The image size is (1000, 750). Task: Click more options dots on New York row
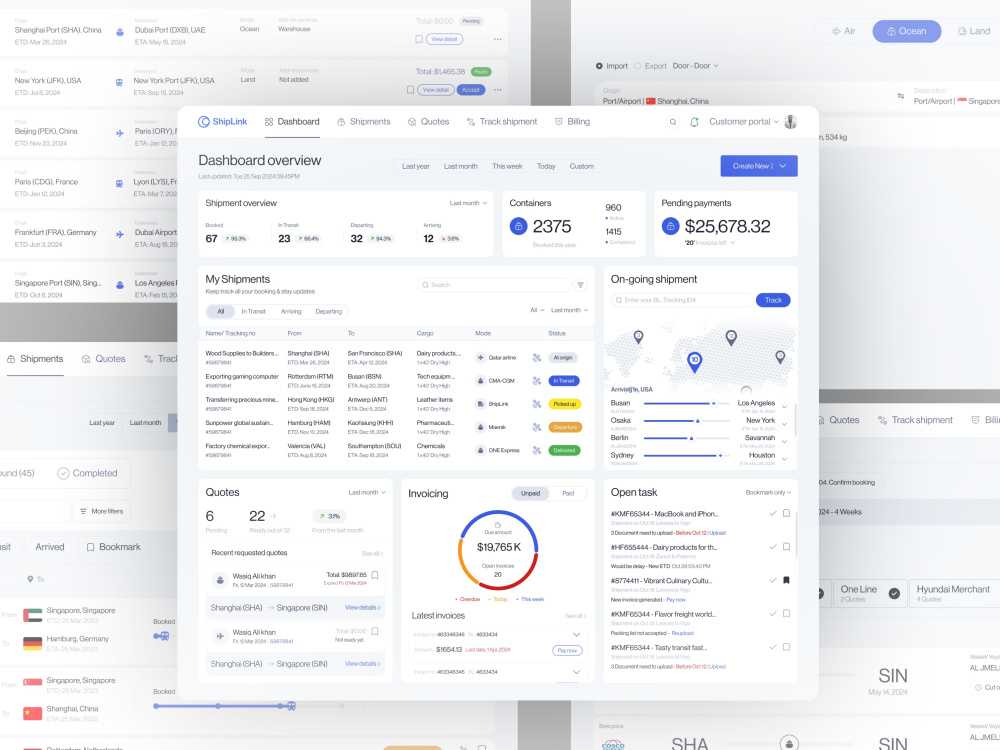497,90
